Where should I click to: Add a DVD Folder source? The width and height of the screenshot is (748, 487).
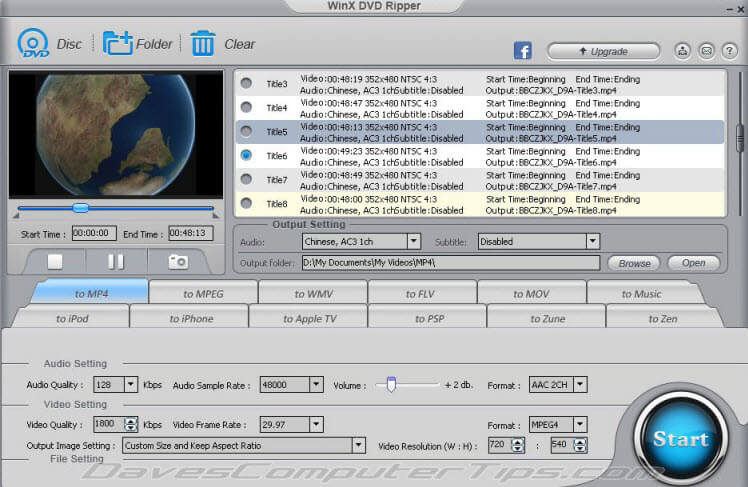(x=117, y=43)
